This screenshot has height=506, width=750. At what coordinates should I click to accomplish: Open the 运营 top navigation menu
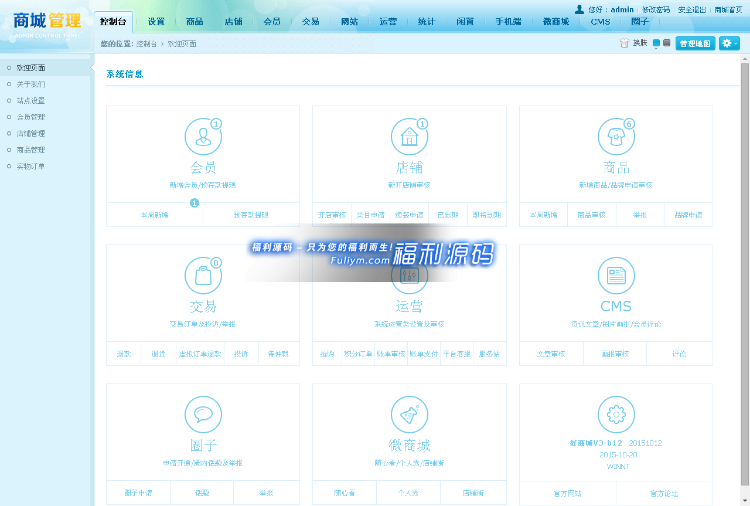[388, 22]
